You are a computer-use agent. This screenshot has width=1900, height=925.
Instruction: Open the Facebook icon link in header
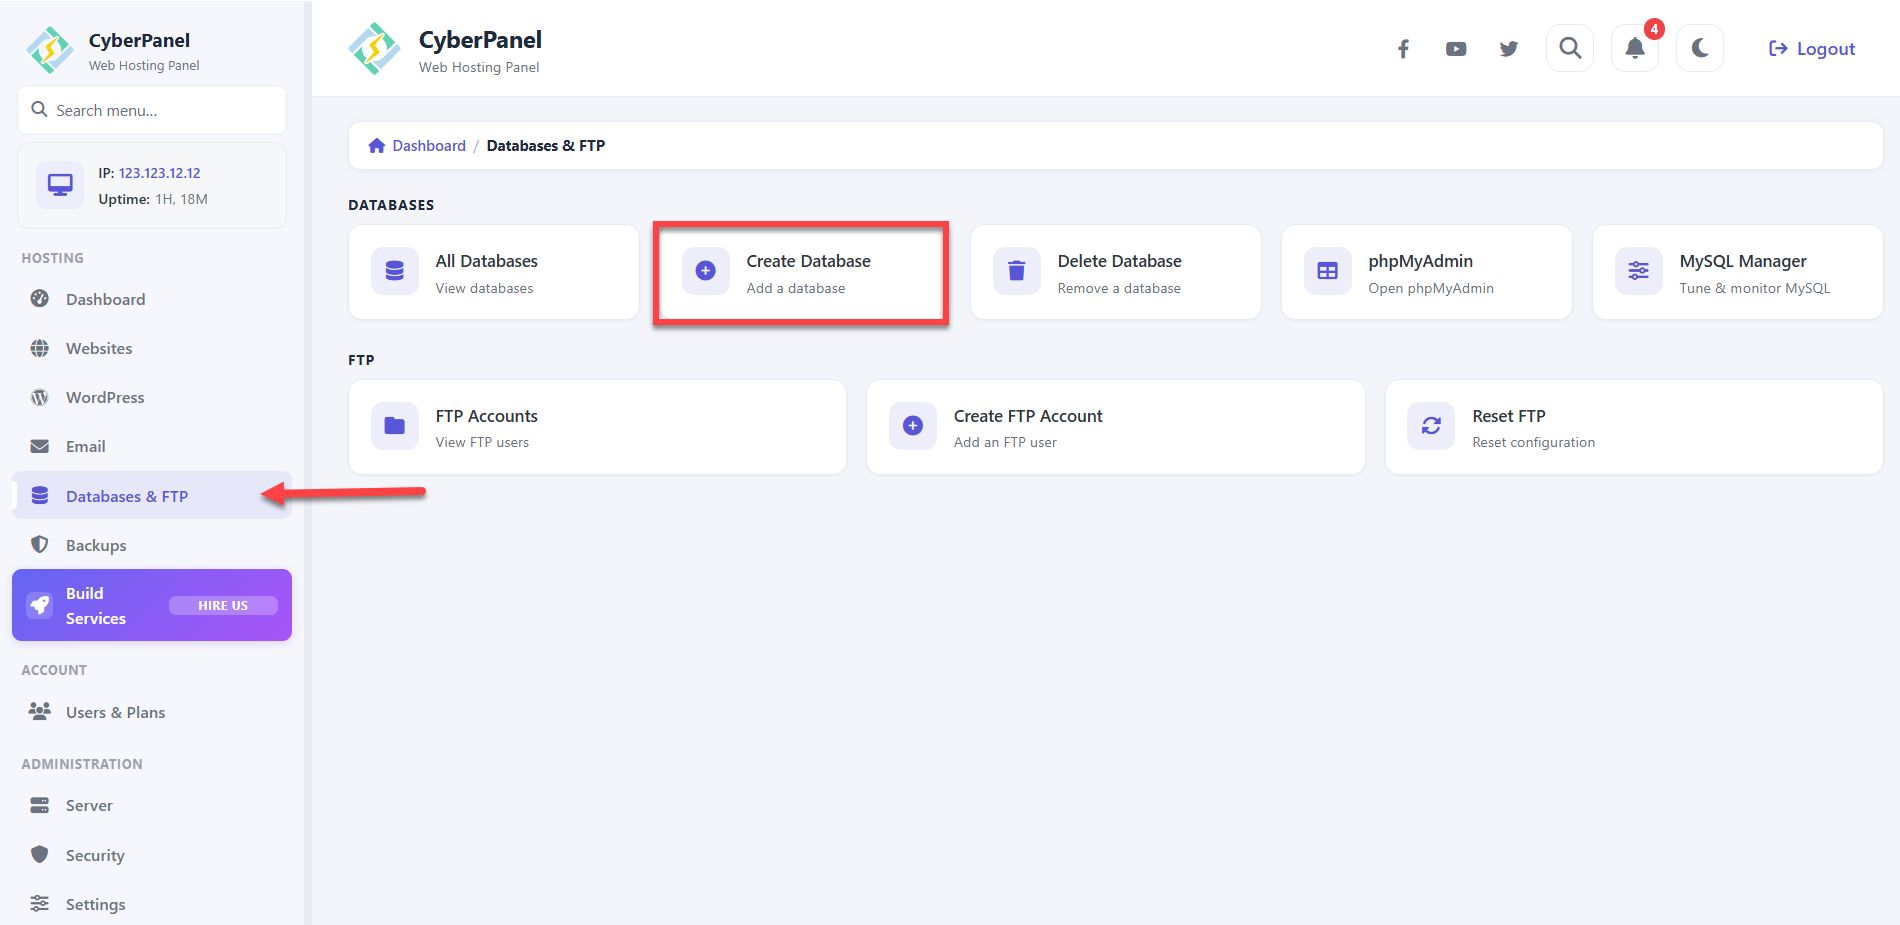coord(1403,49)
